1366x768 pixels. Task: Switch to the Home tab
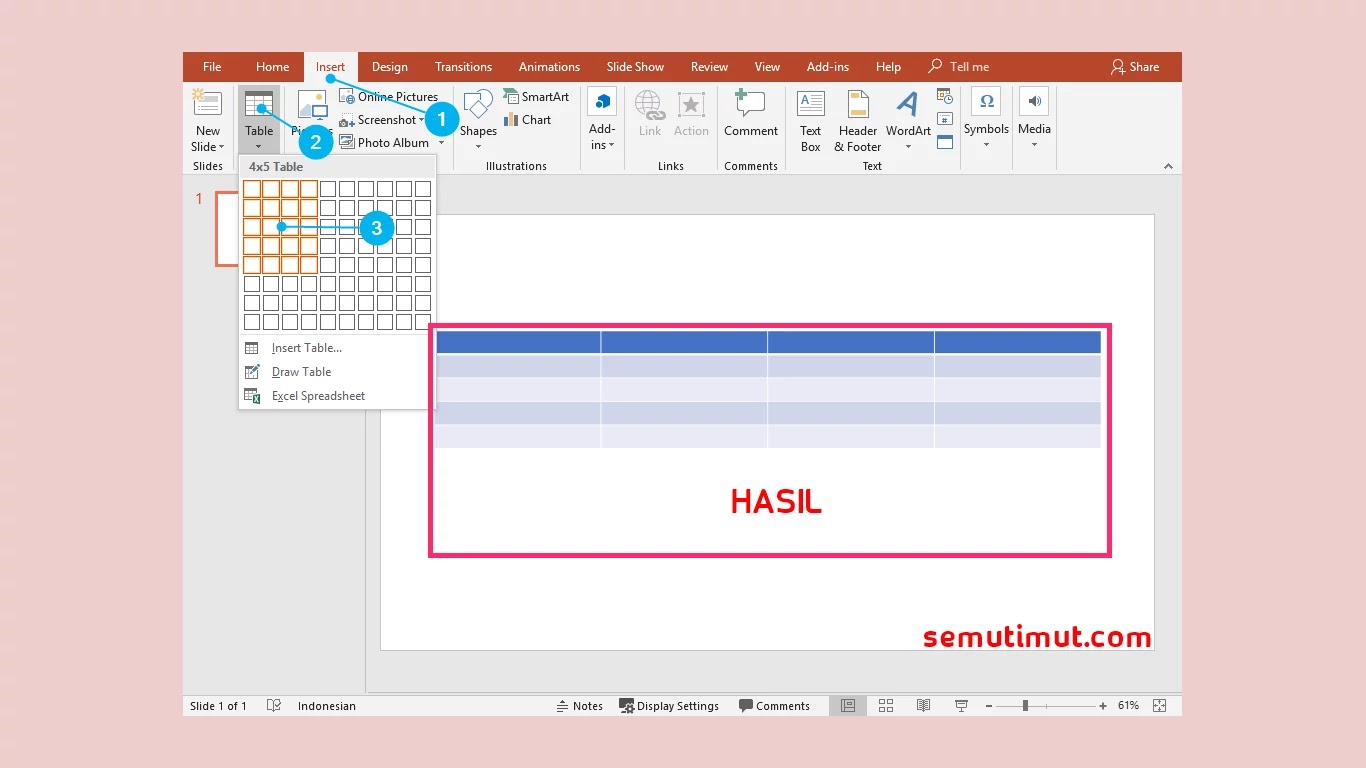[x=272, y=67]
